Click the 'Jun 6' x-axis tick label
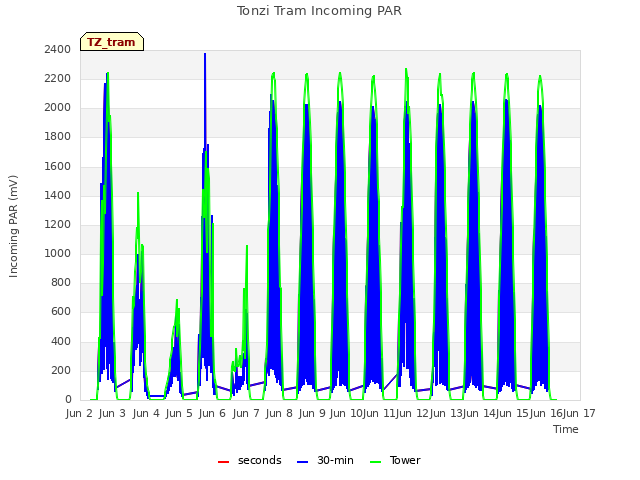 212,413
